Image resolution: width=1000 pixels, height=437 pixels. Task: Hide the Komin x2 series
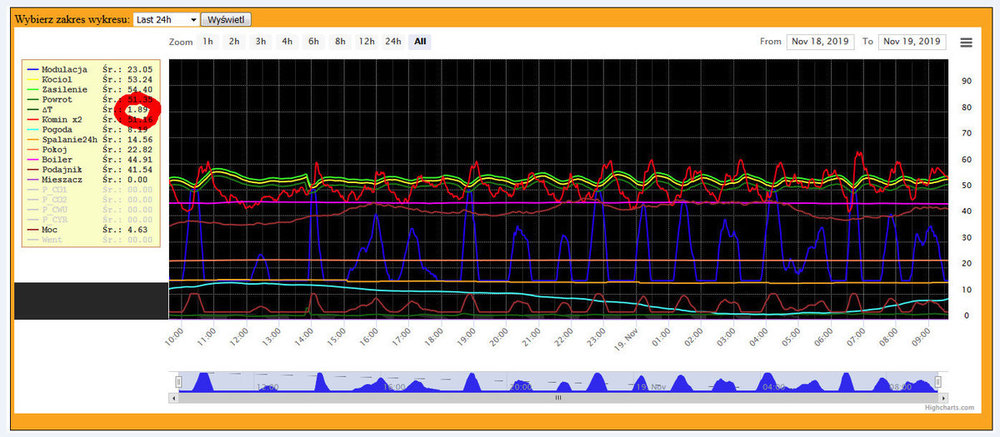coord(62,119)
